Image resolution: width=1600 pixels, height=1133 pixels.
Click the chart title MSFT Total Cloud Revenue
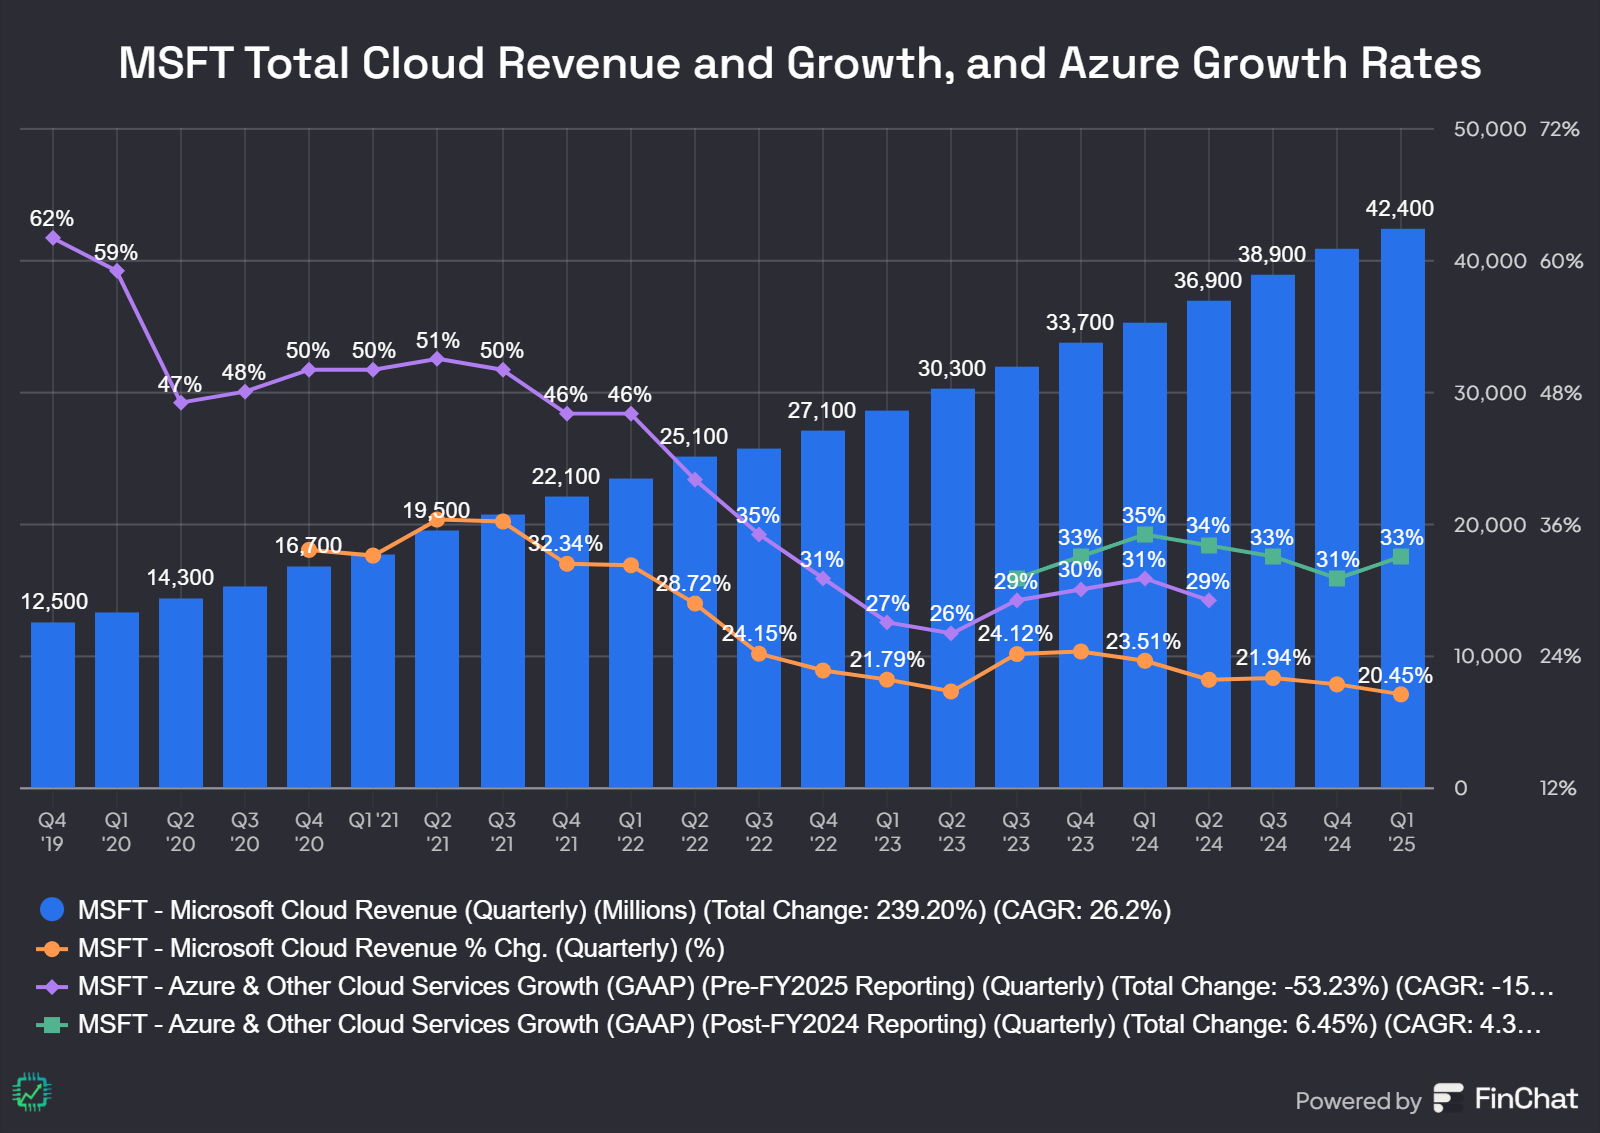tap(800, 63)
